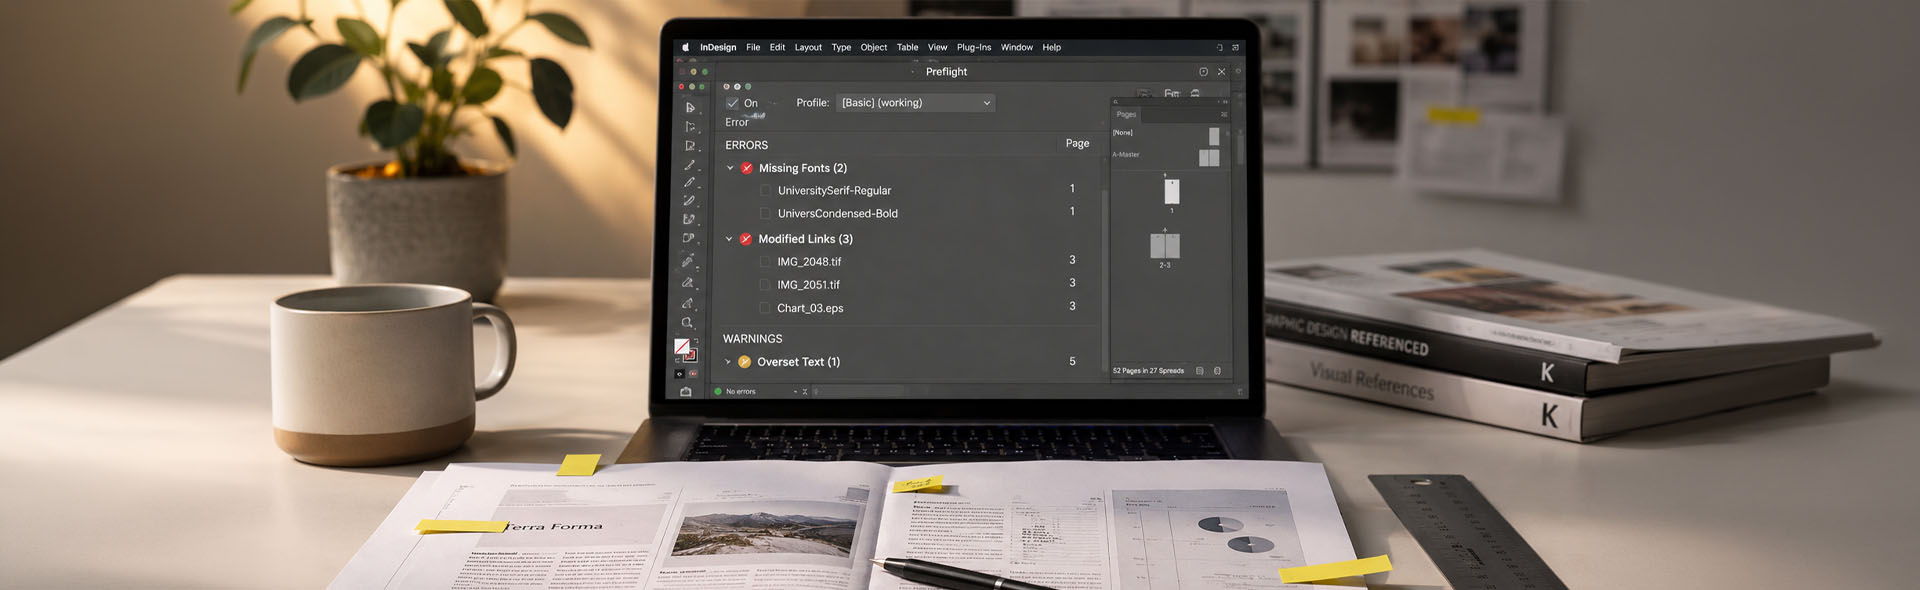Select the Selection tool arrow

pyautogui.click(x=690, y=107)
